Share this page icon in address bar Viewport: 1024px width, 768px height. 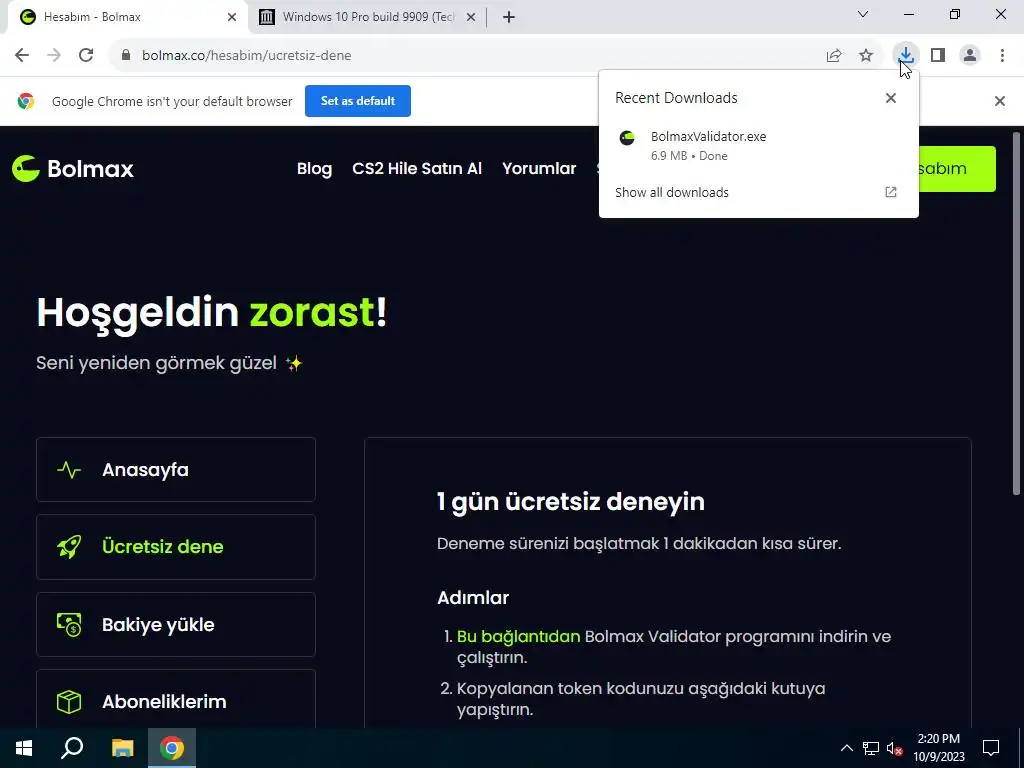834,56
